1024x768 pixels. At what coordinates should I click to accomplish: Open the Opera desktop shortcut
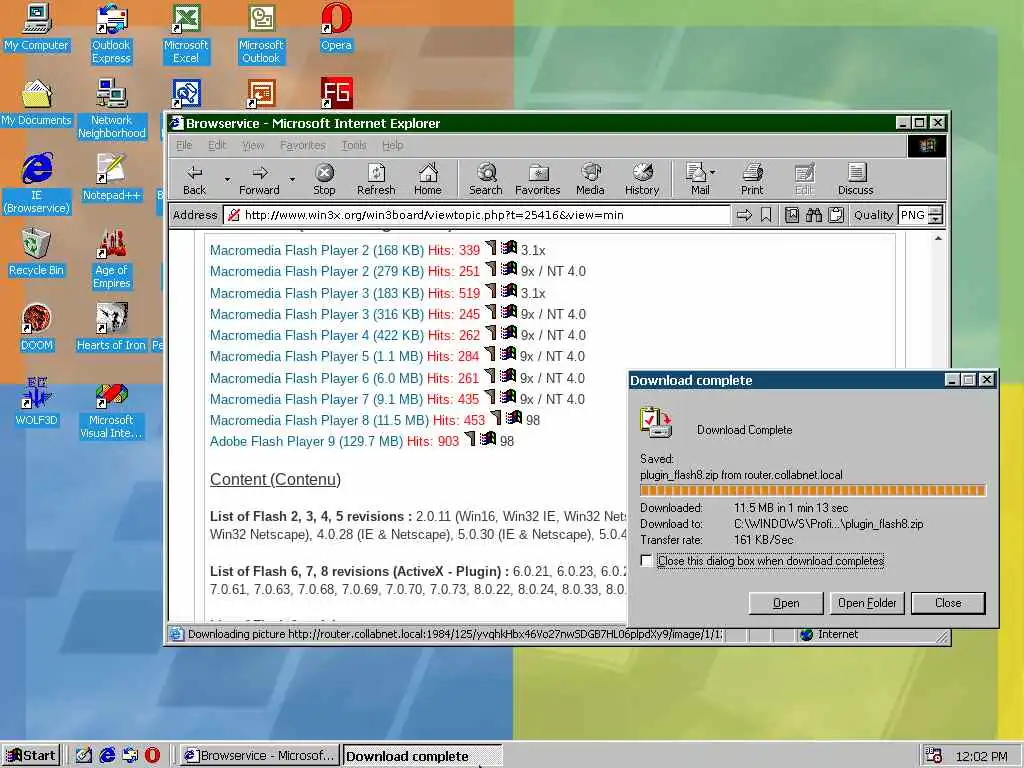click(336, 27)
